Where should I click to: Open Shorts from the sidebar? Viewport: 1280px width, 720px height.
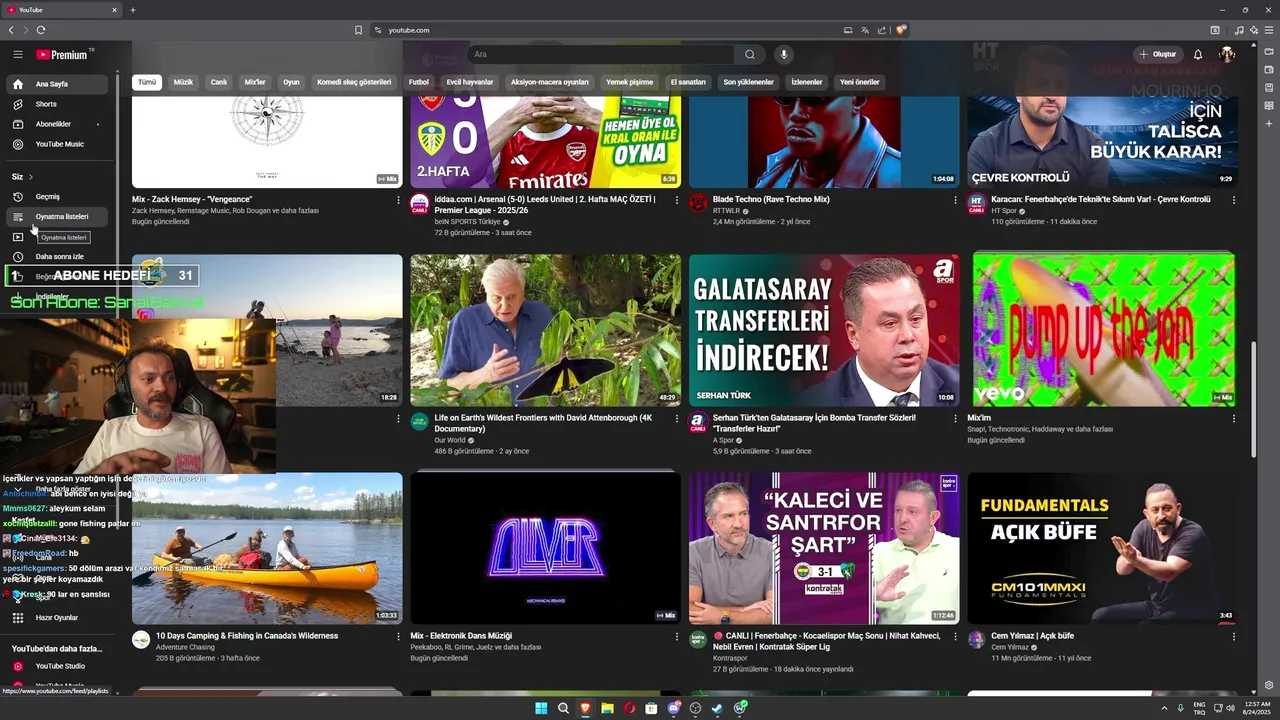coord(56,104)
